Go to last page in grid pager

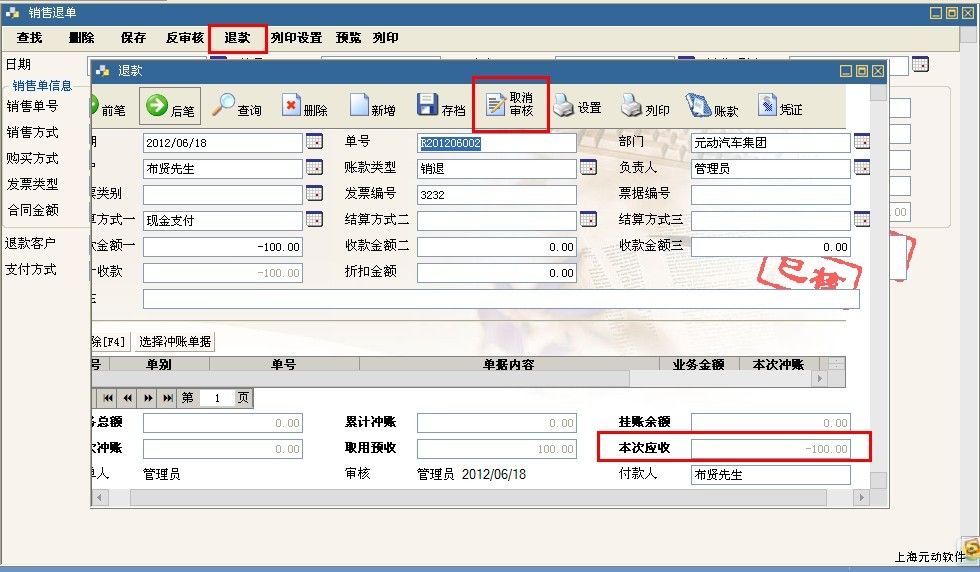tap(168, 398)
